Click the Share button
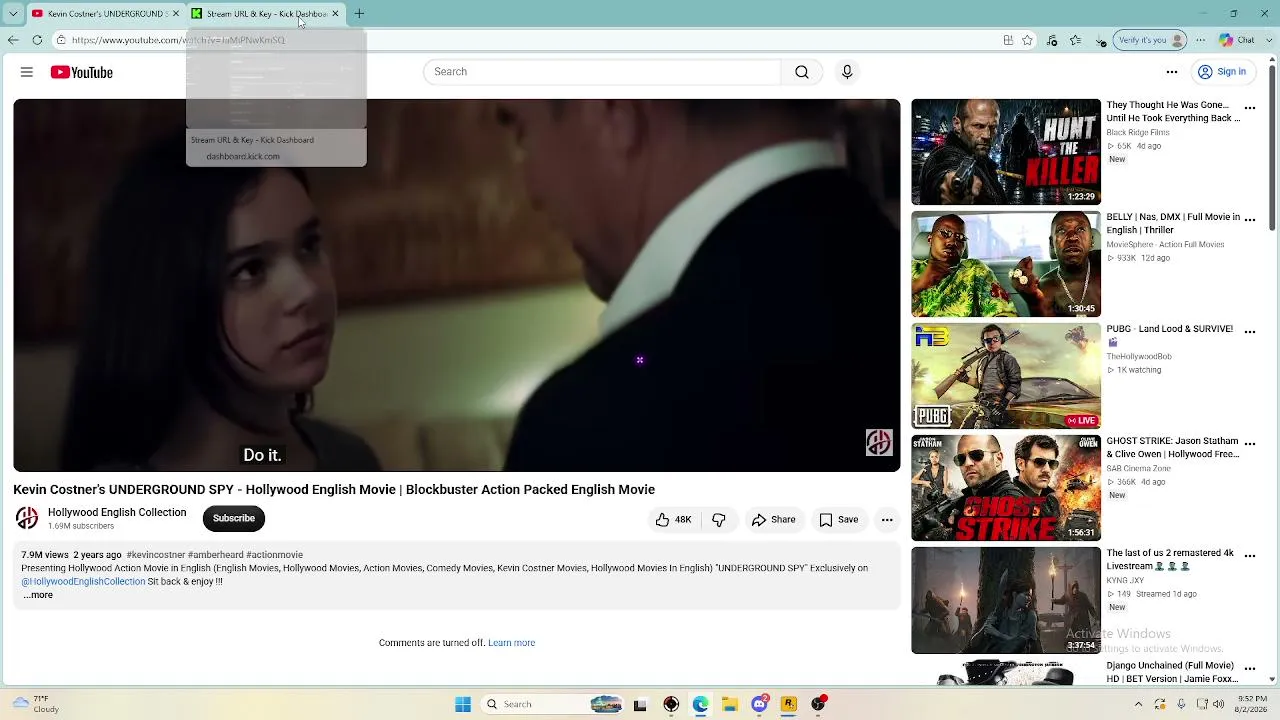 tap(774, 520)
